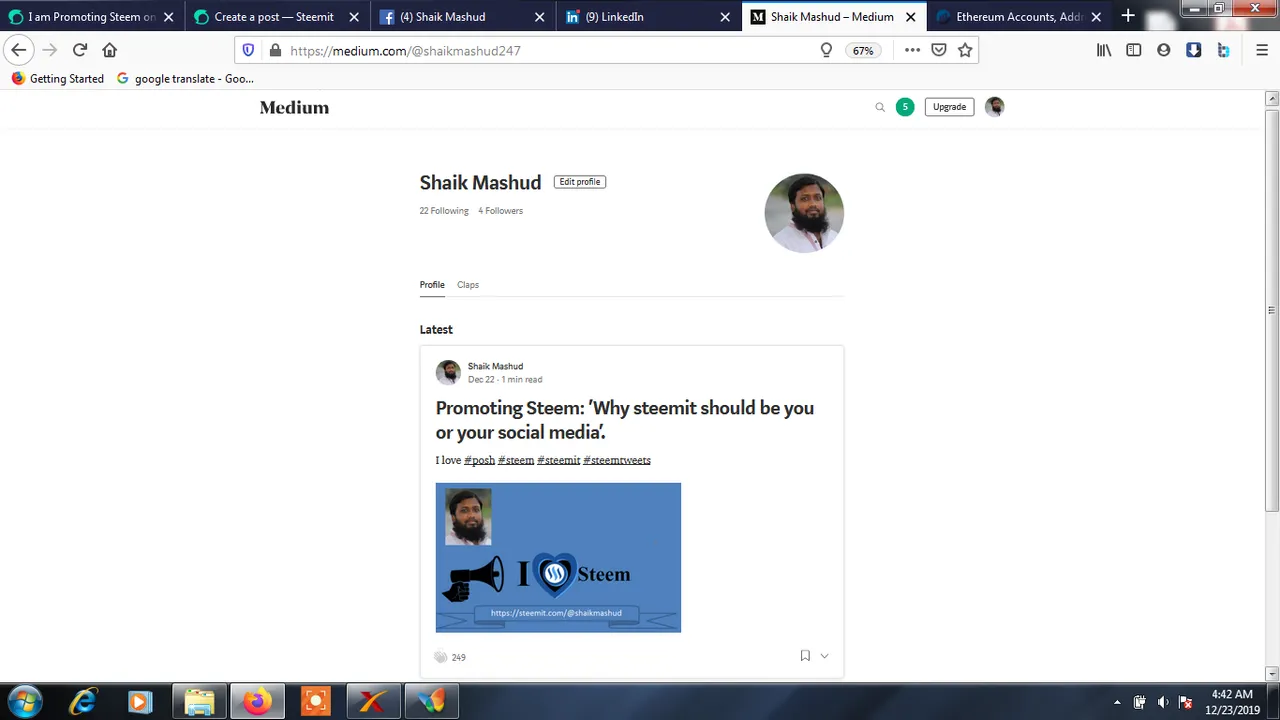The height and width of the screenshot is (720, 1280).
Task: Open the 'Promoting Steem' post title
Action: tap(625, 420)
